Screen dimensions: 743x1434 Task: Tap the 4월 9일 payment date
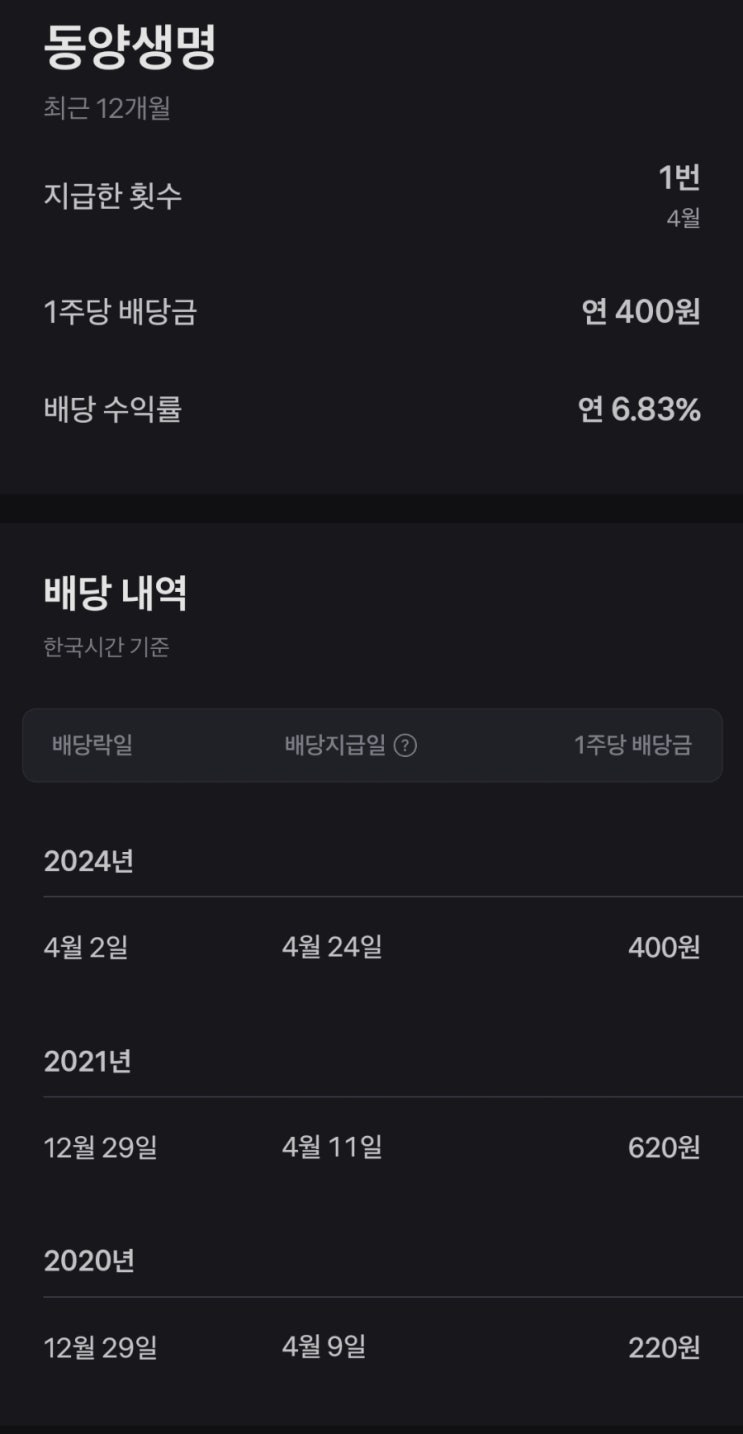(324, 1348)
